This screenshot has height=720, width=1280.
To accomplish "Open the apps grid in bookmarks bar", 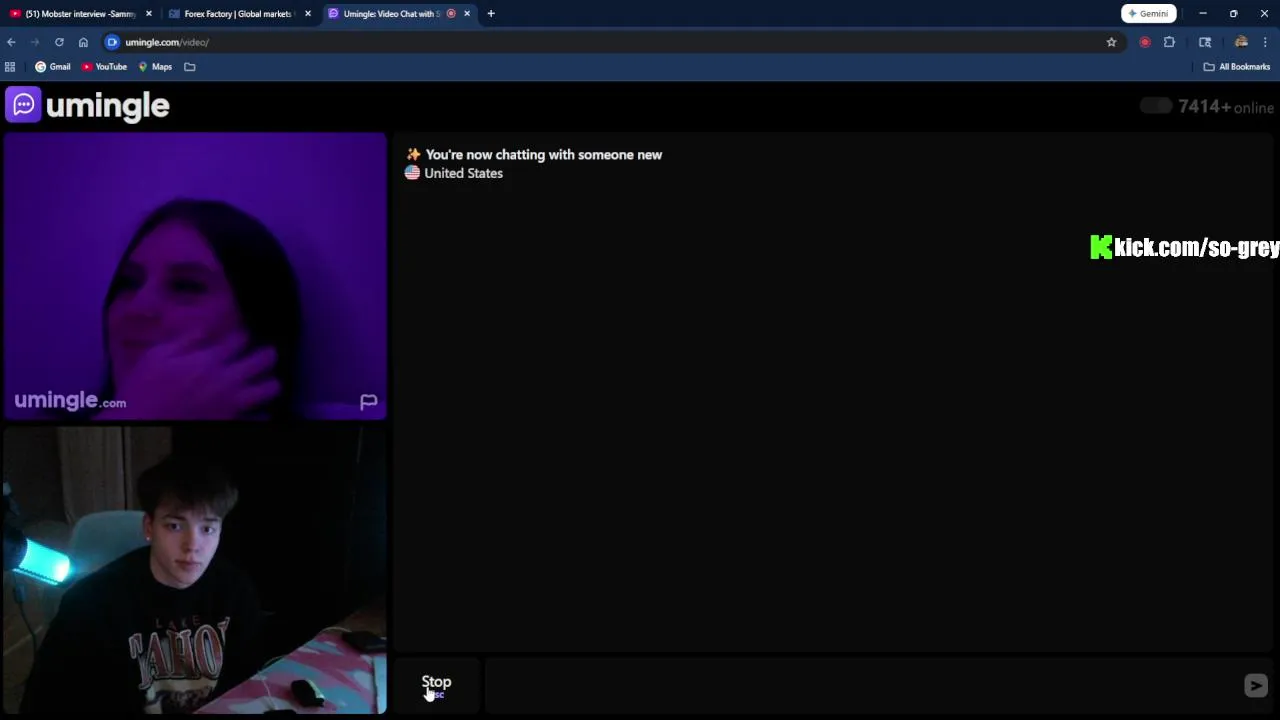I will coord(10,67).
